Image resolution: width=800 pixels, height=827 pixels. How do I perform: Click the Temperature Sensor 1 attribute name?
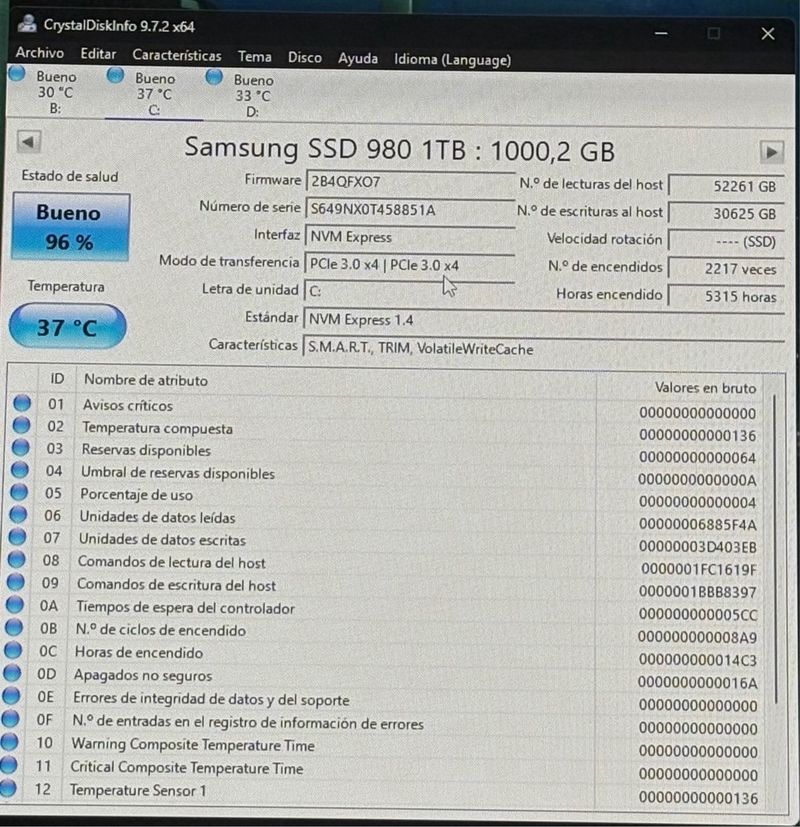[x=138, y=790]
